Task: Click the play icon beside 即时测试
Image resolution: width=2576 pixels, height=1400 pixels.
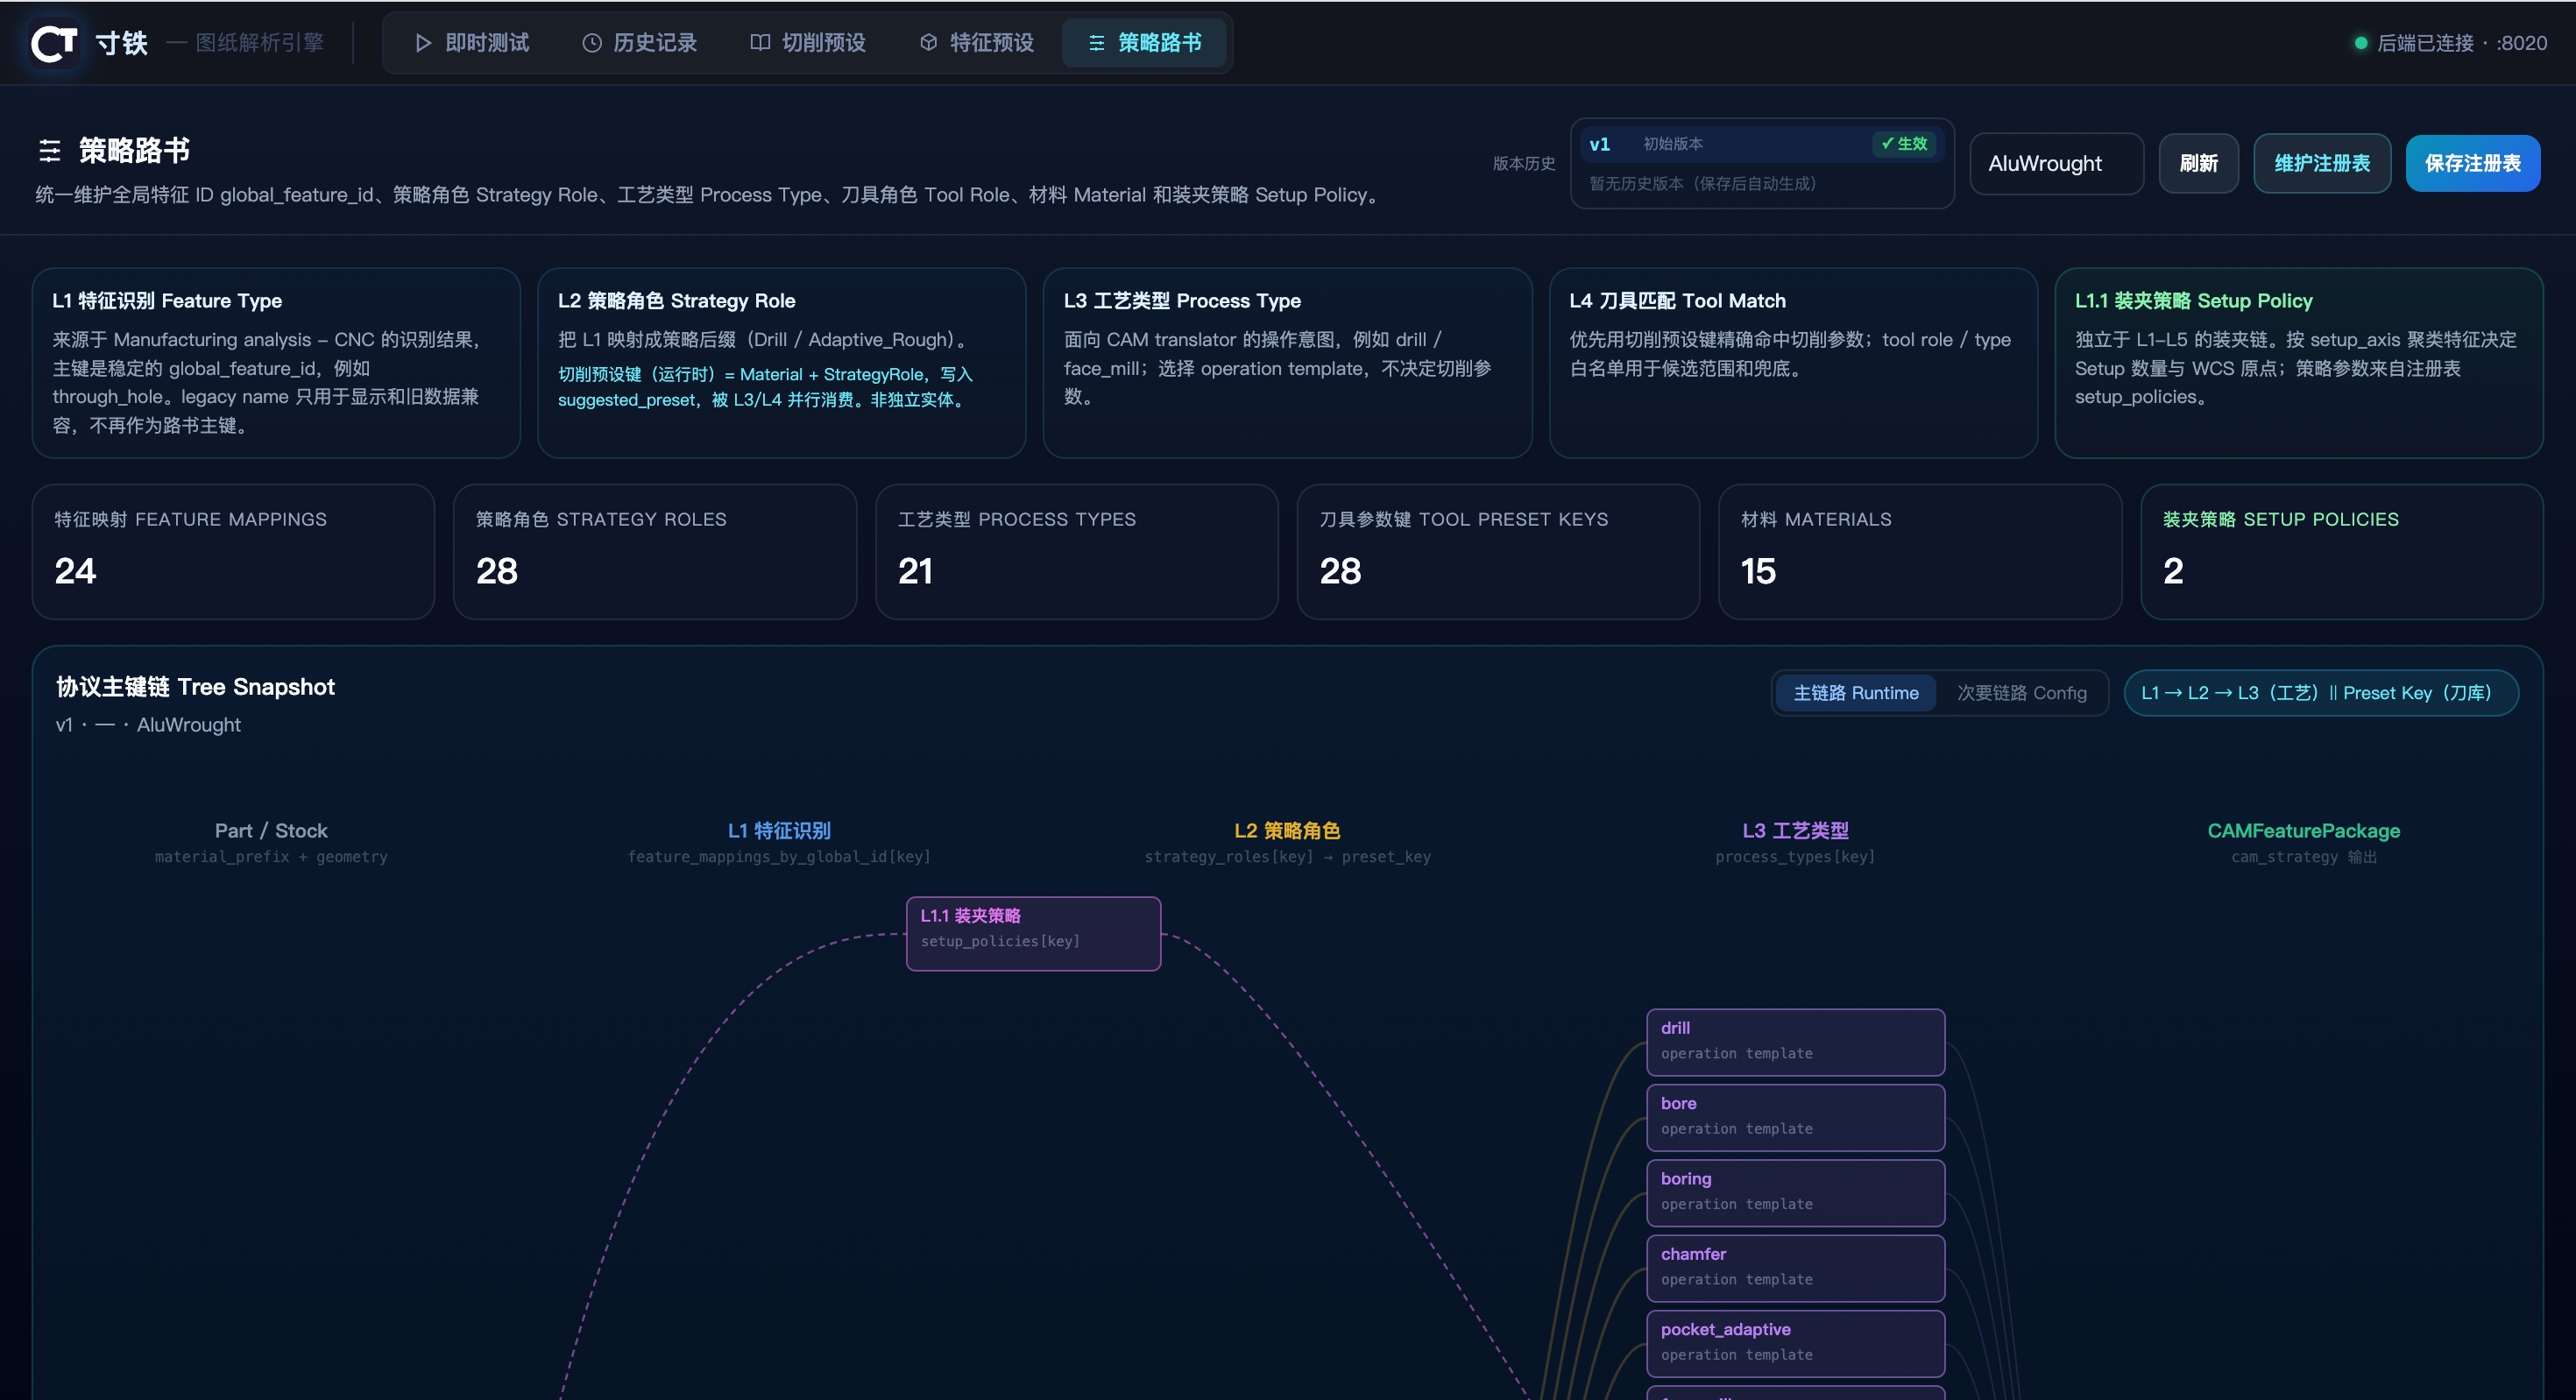Action: pos(423,43)
